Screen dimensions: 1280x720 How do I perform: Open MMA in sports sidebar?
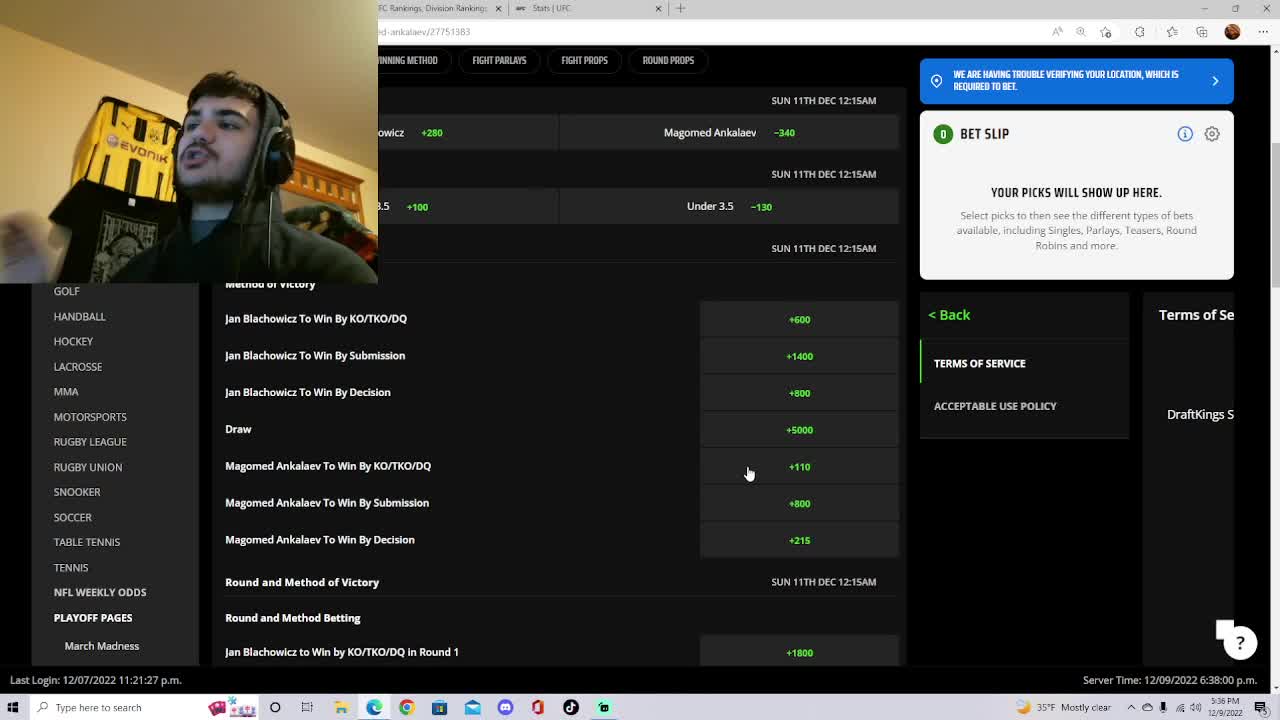pyautogui.click(x=65, y=391)
